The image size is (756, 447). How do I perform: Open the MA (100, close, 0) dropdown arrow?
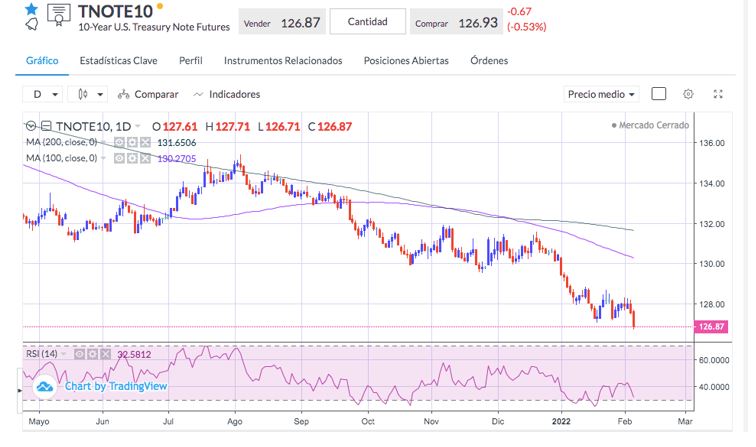click(x=103, y=158)
